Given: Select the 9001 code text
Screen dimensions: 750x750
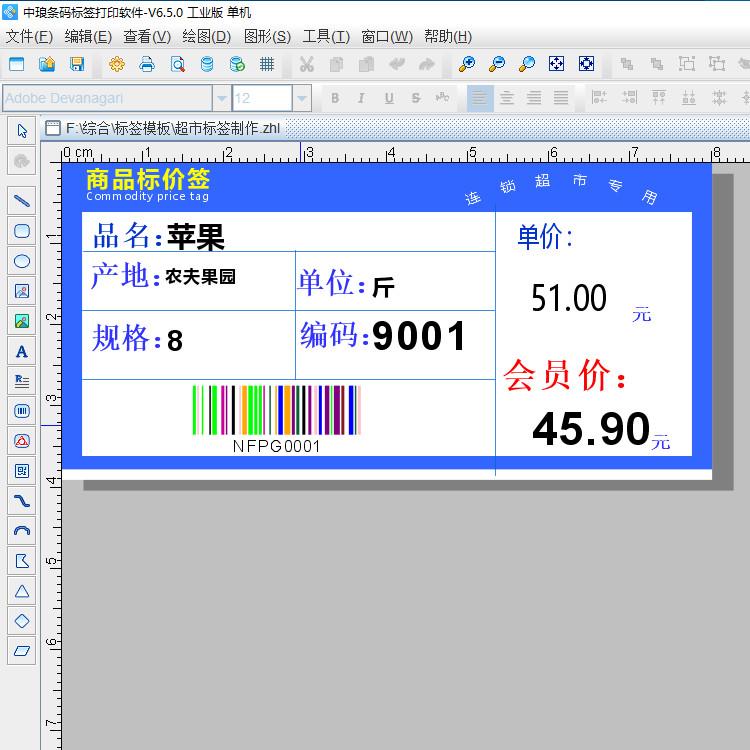Looking at the screenshot, I should point(419,336).
